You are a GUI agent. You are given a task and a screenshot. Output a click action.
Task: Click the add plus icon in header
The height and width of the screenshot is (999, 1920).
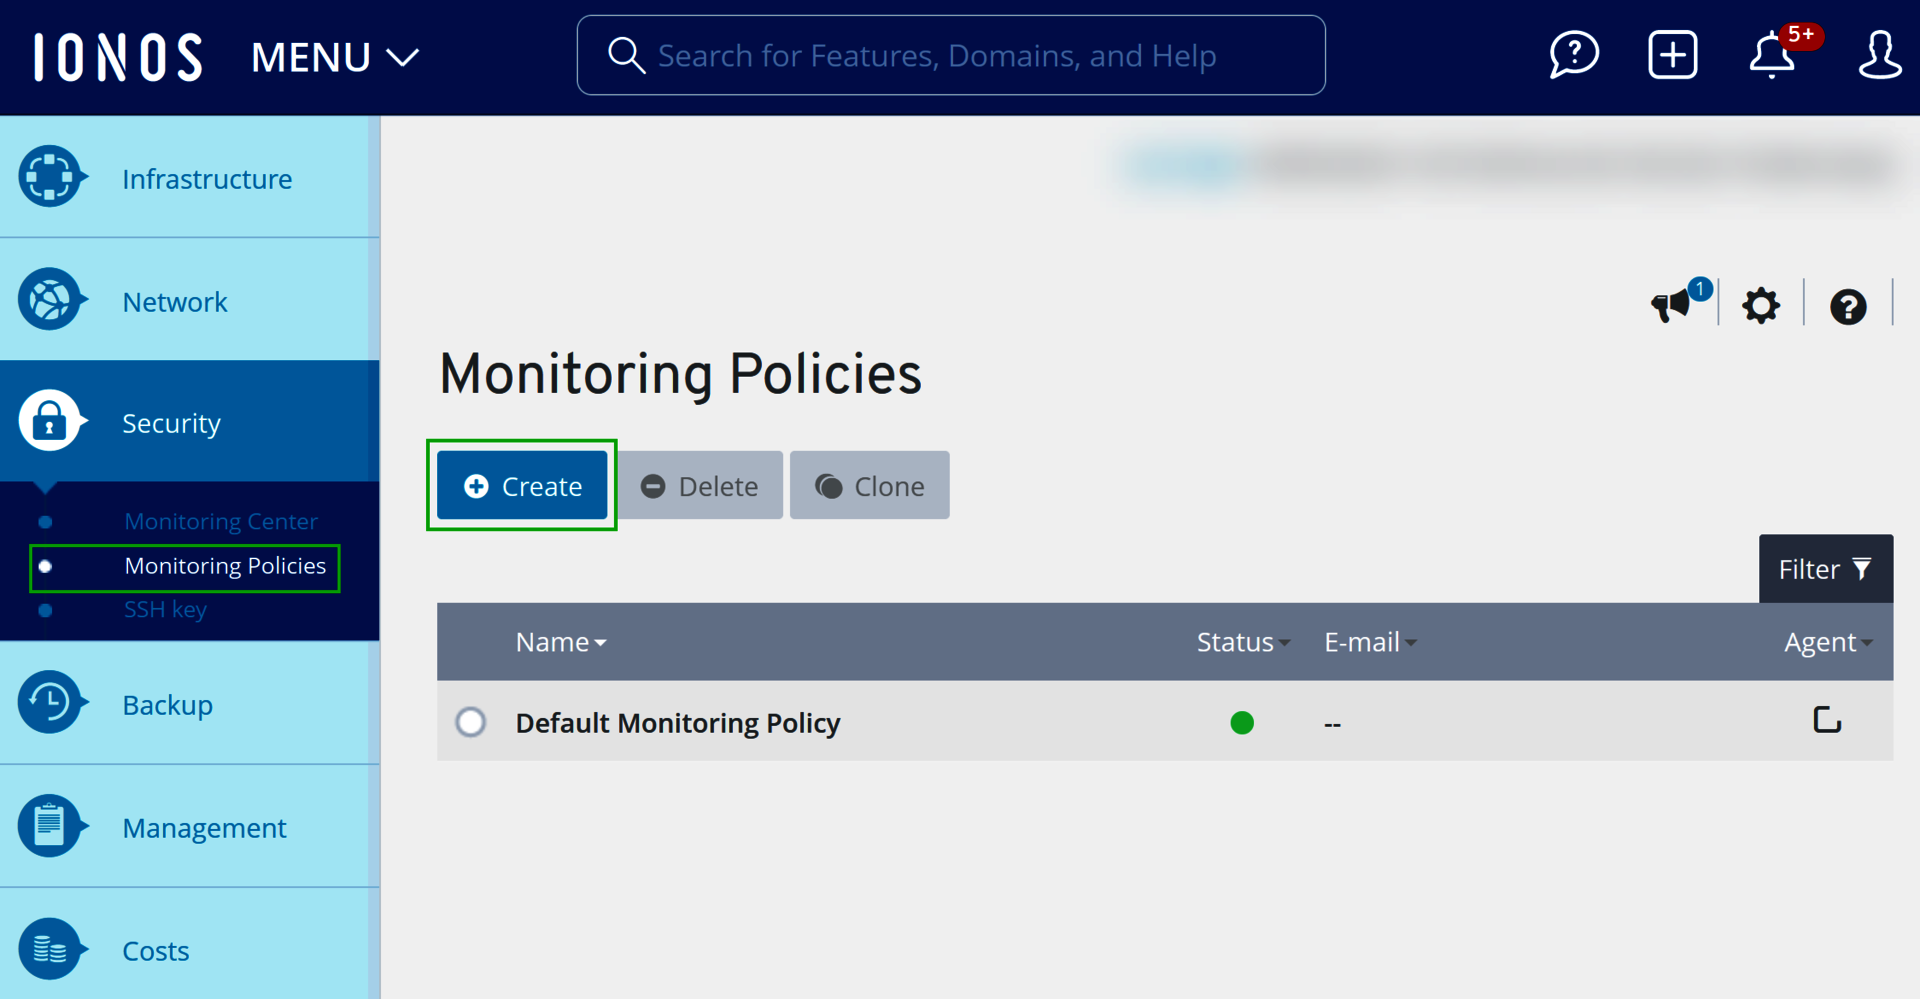1672,55
